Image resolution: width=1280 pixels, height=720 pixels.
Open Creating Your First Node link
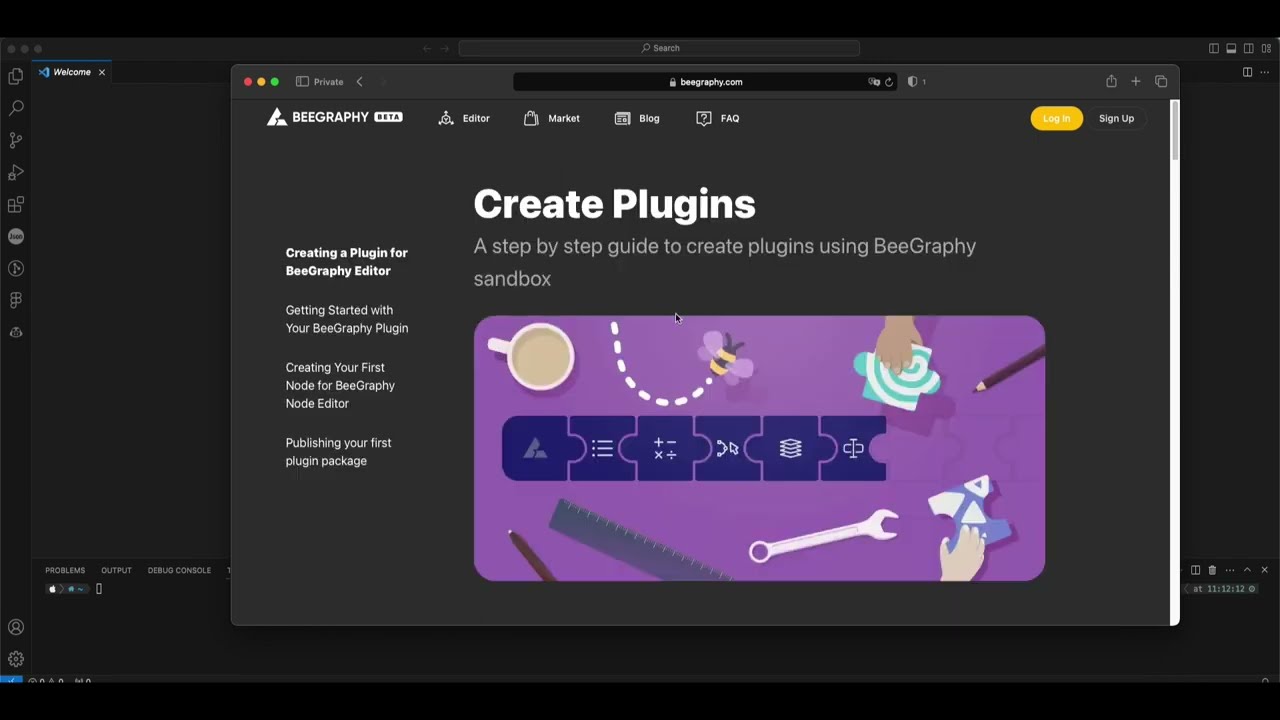click(x=340, y=385)
